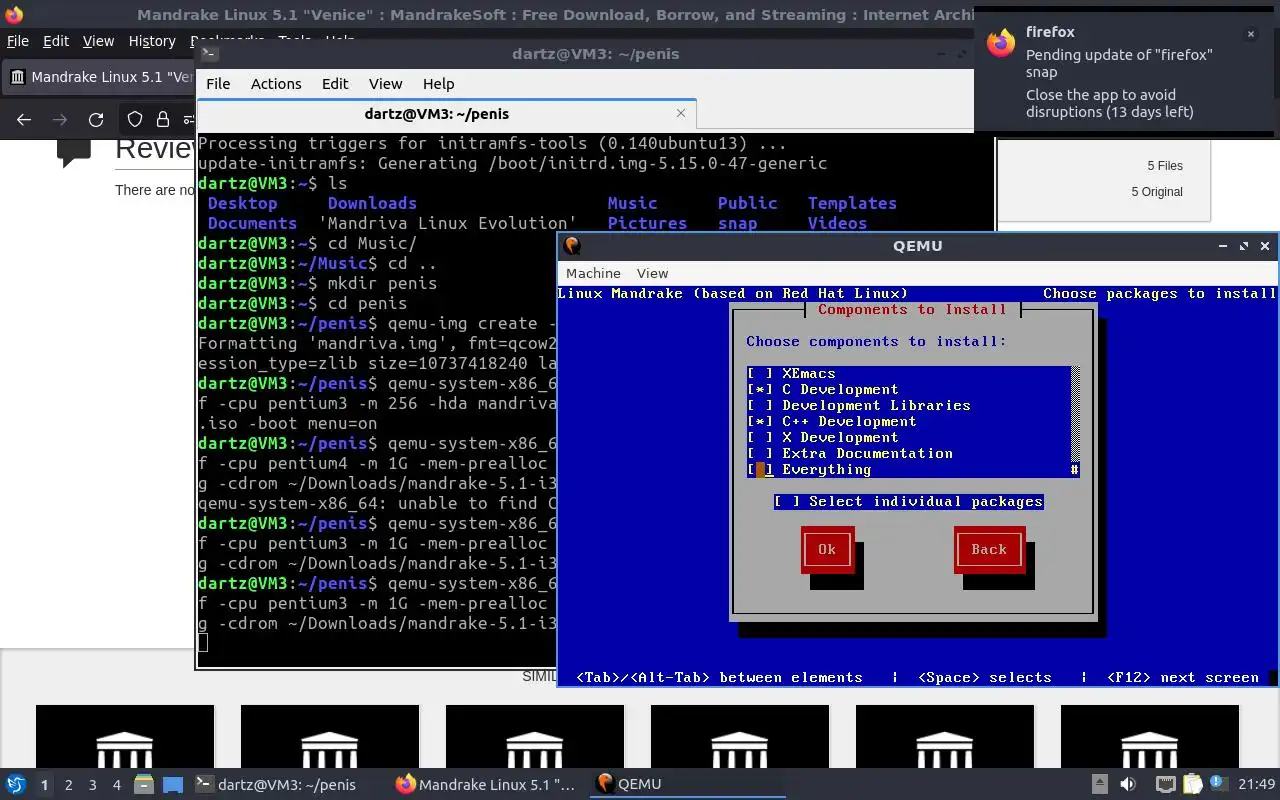Click the 'Mandriva Linux Evolution' folder name in terminal

(x=448, y=223)
